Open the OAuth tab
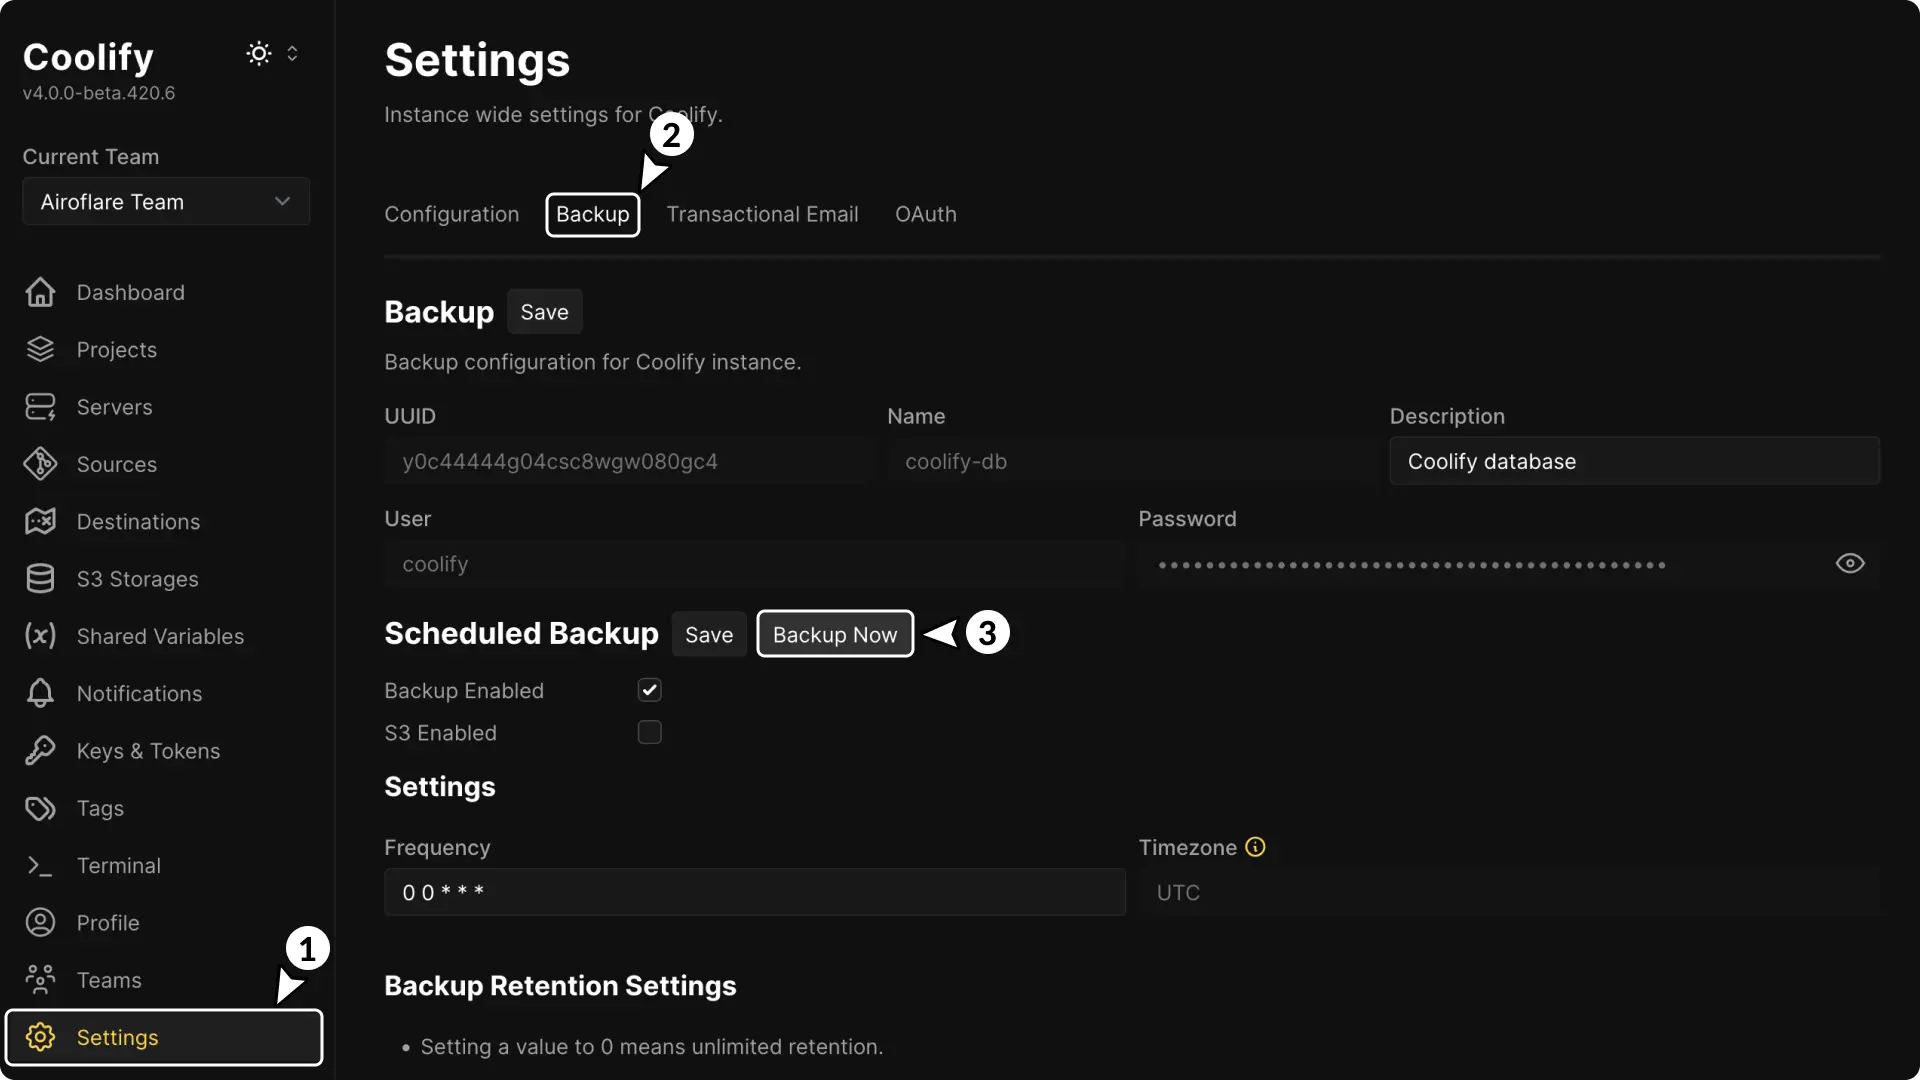 [925, 214]
